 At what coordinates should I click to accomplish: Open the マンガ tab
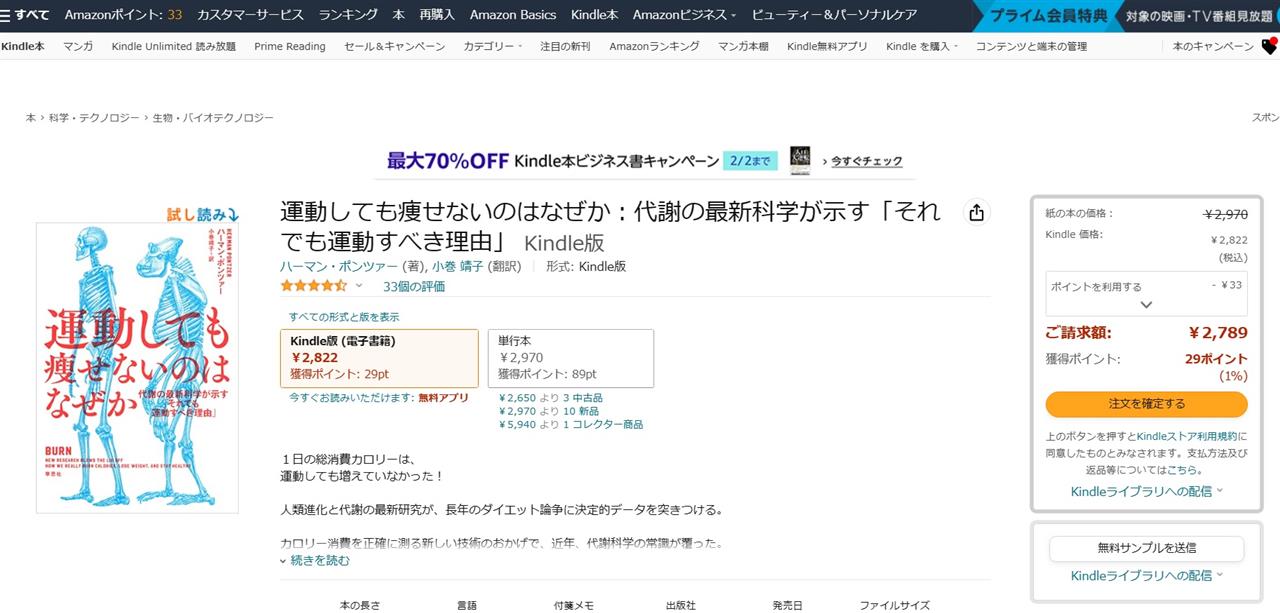pos(78,47)
